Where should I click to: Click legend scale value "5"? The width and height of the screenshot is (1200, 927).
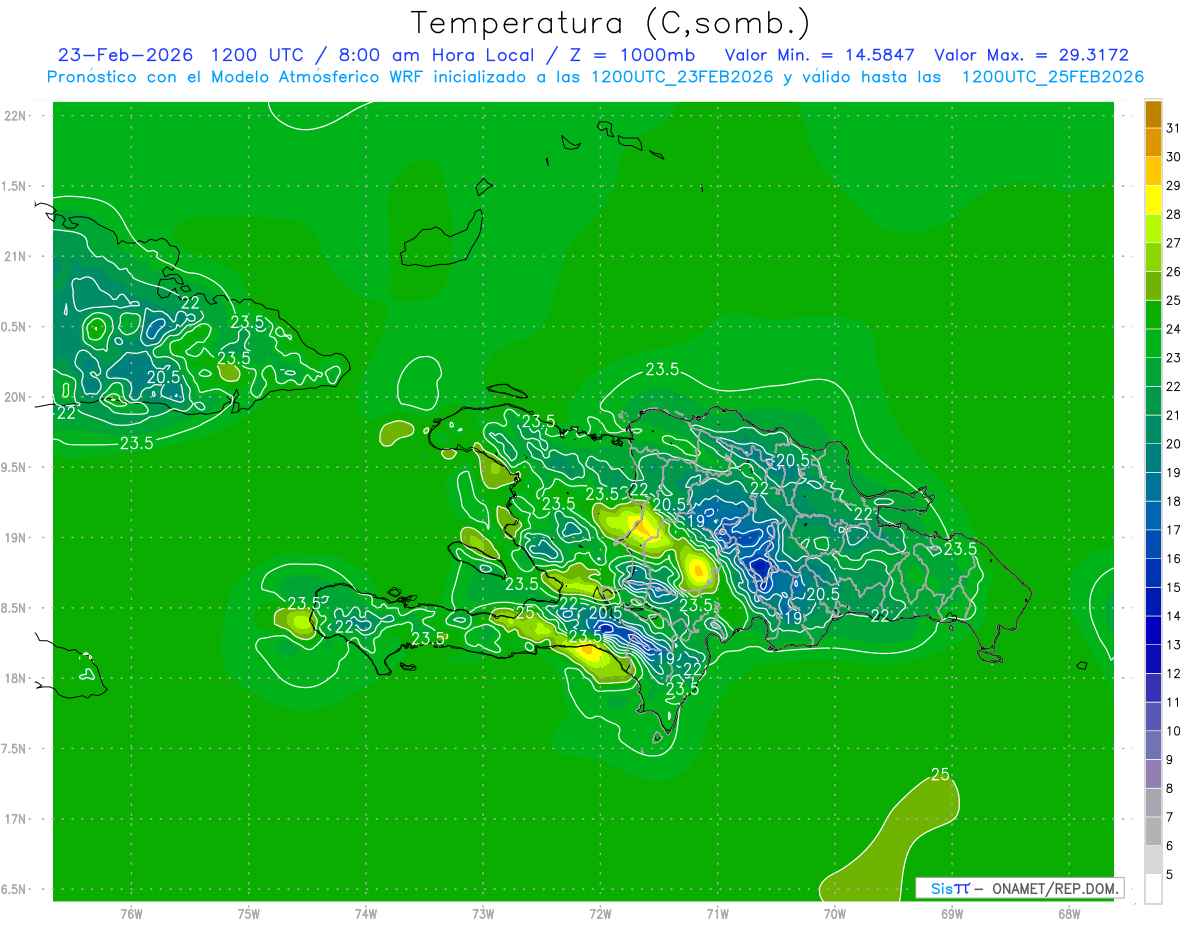click(1171, 875)
